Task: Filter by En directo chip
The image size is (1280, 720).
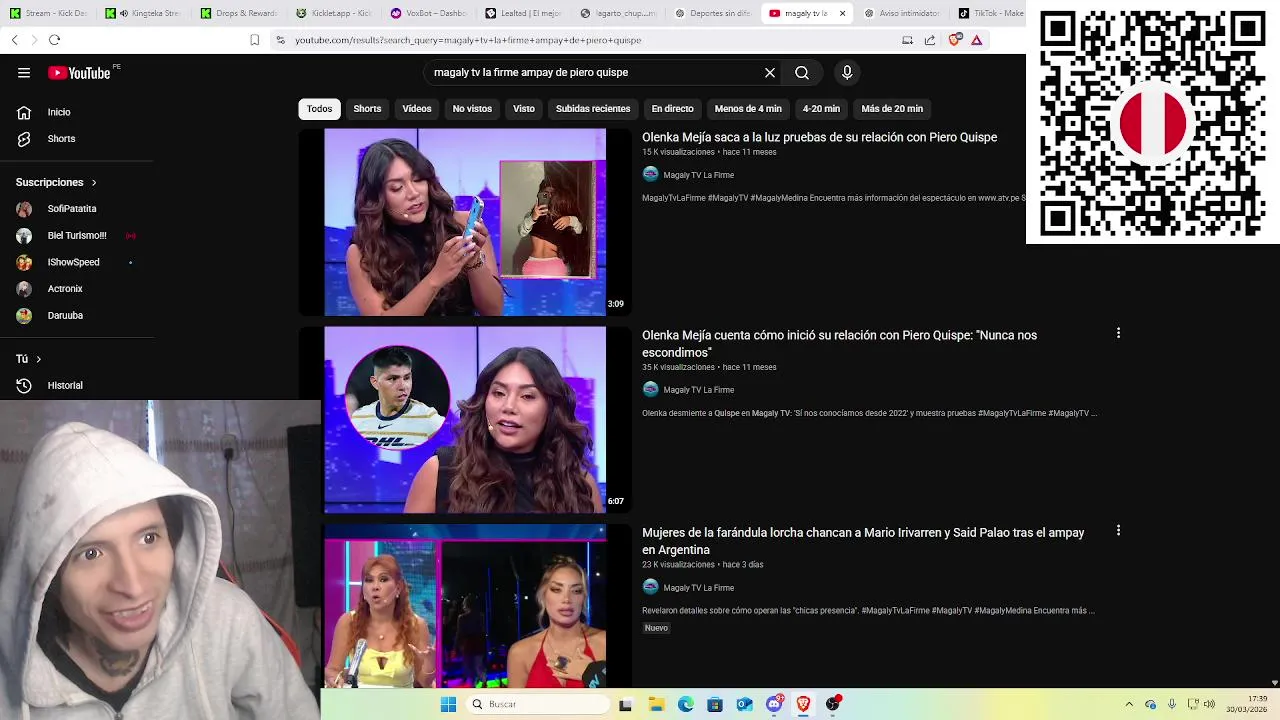Action: click(x=672, y=109)
